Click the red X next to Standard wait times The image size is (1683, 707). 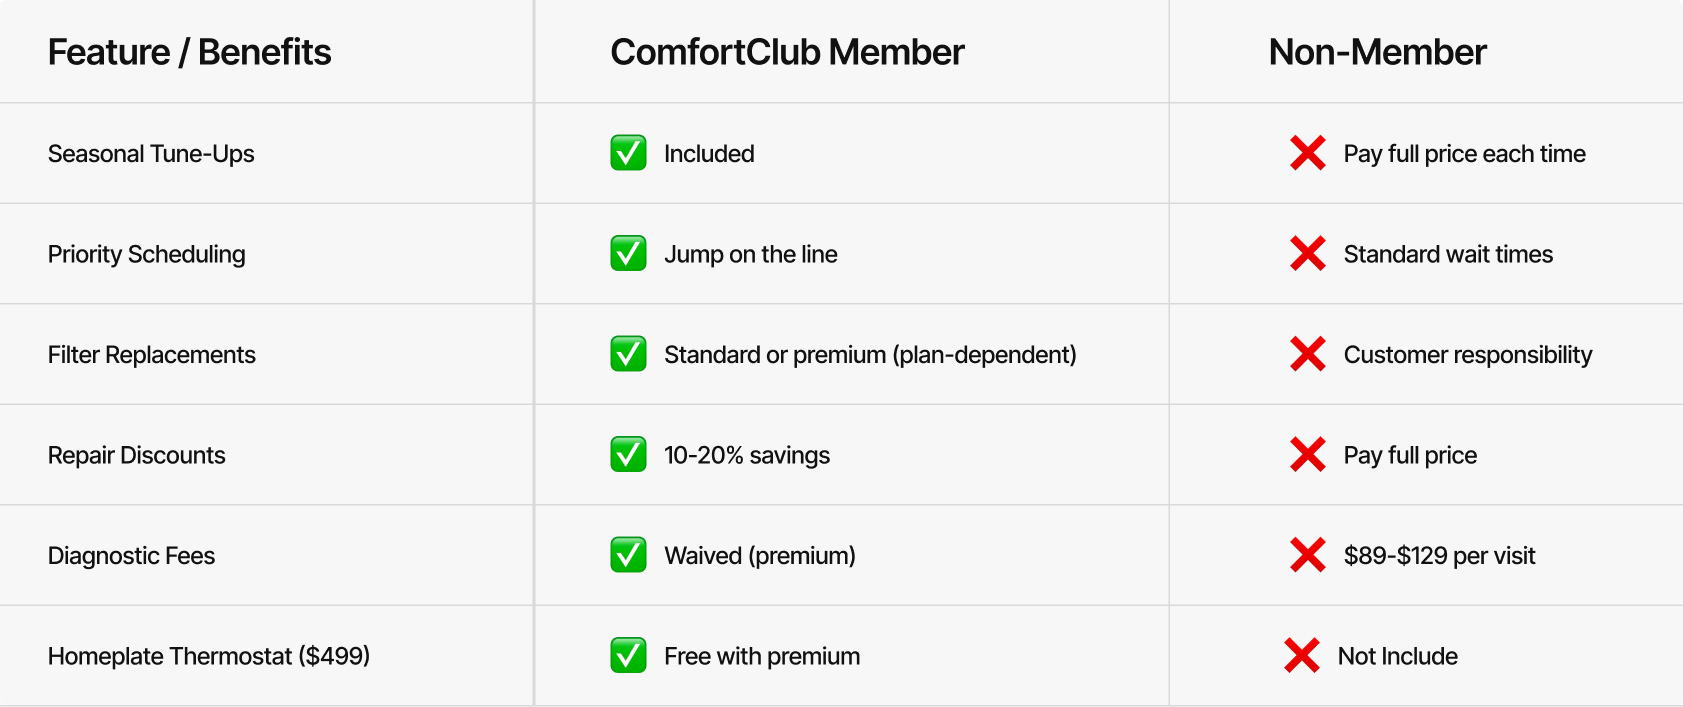coord(1307,254)
